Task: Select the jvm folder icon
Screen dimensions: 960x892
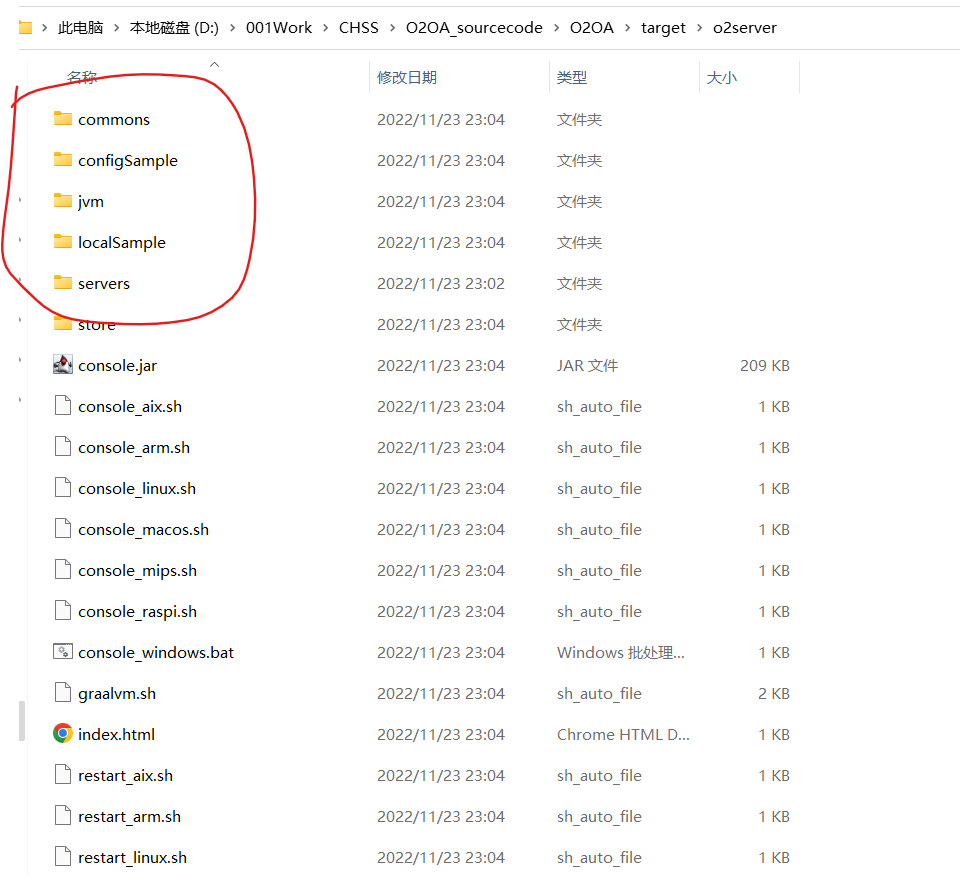Action: [62, 201]
